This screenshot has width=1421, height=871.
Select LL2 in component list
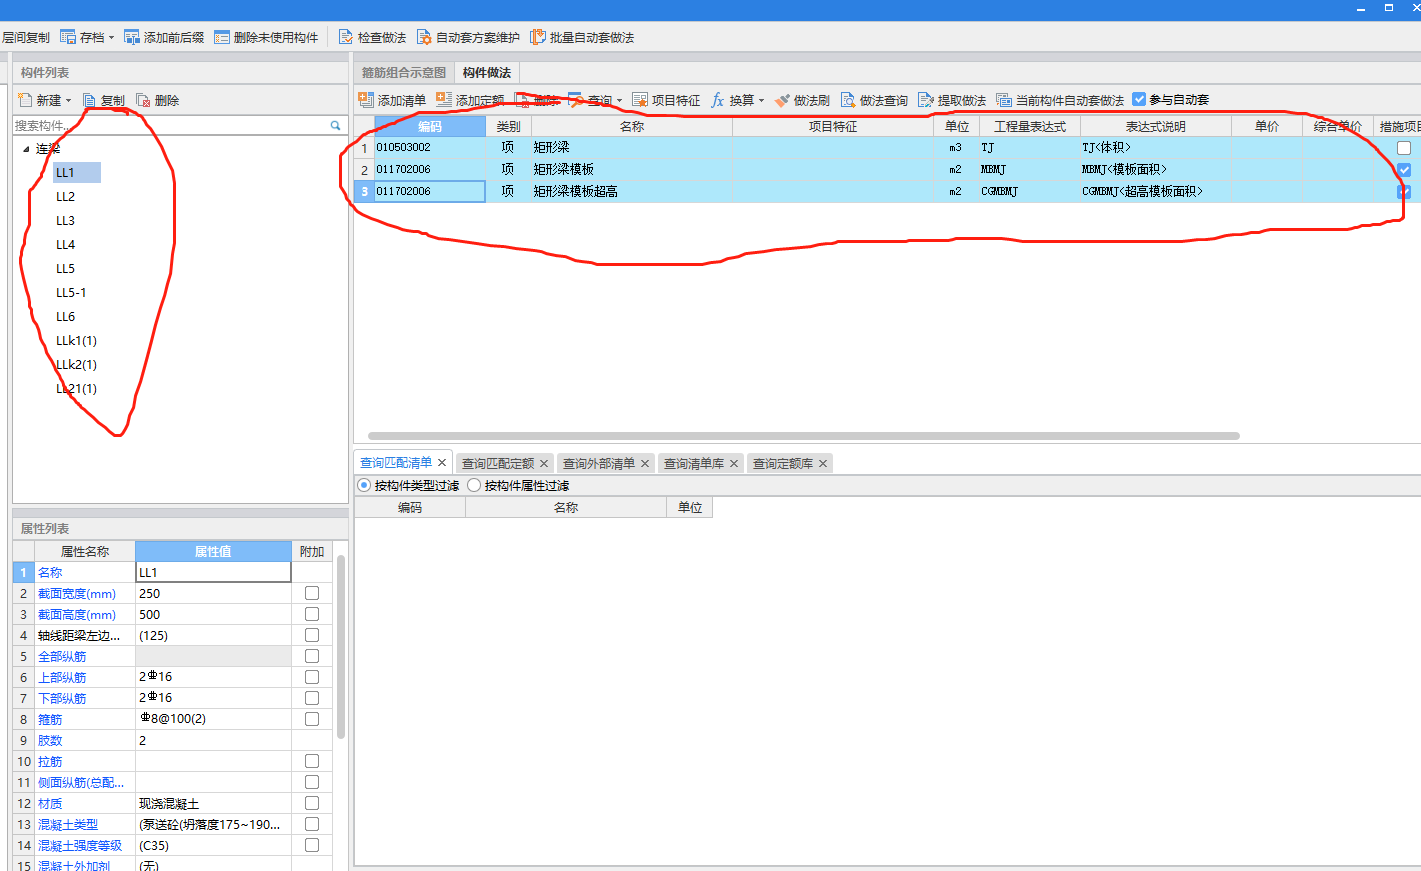(x=65, y=197)
